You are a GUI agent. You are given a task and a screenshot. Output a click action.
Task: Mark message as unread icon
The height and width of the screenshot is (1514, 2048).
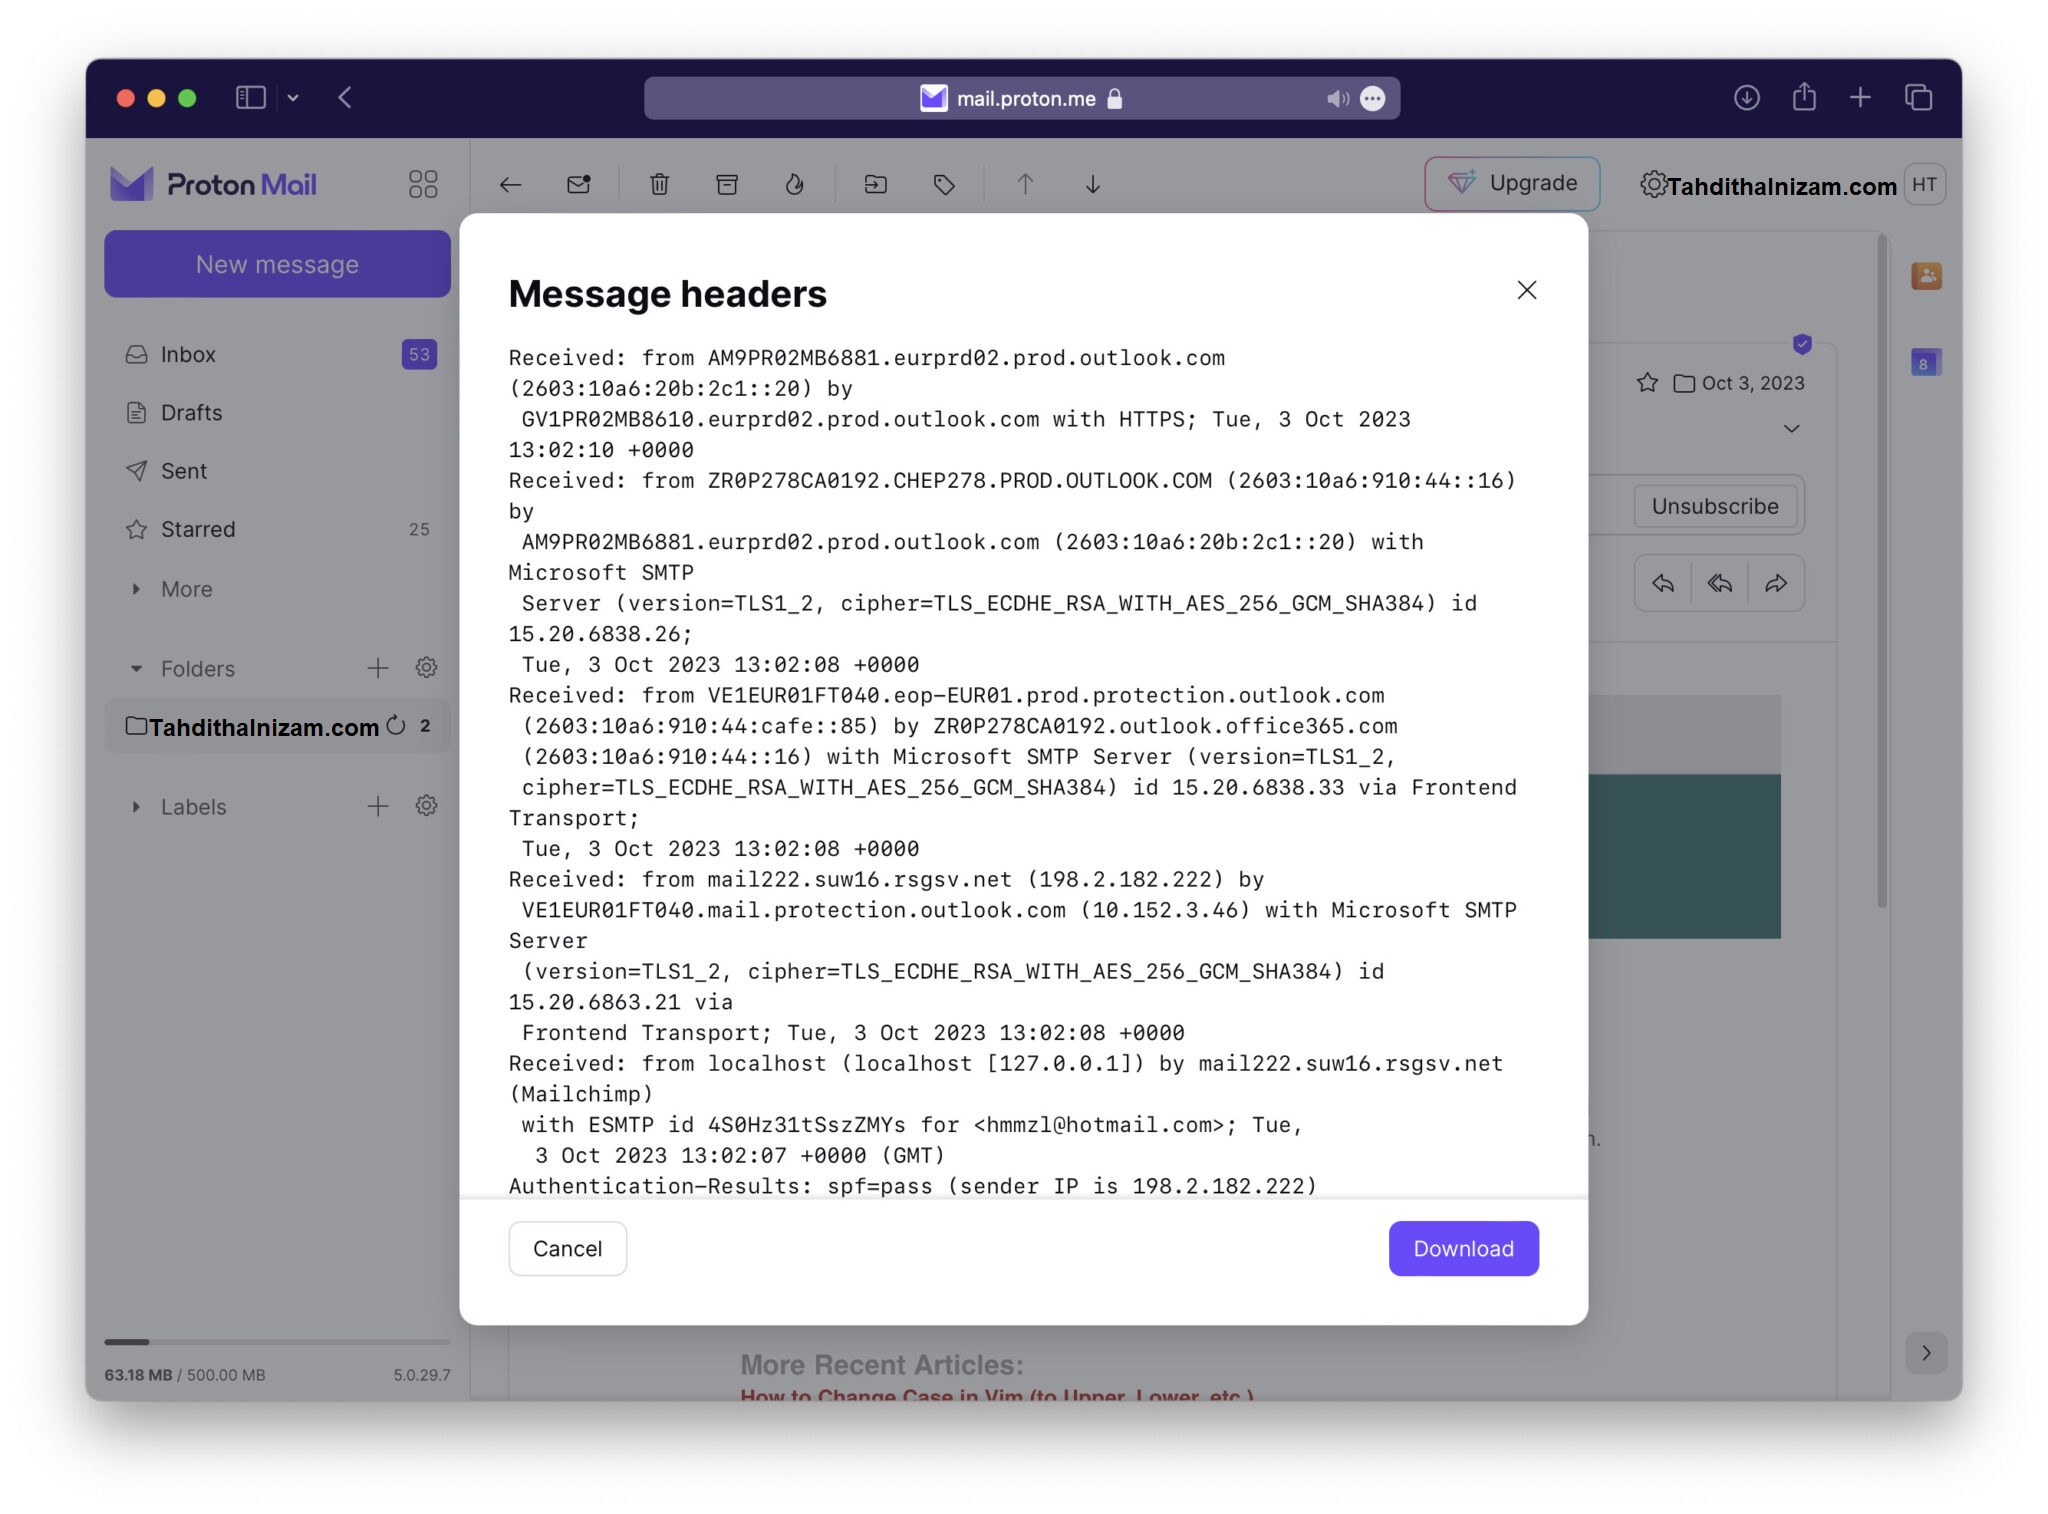pos(579,184)
